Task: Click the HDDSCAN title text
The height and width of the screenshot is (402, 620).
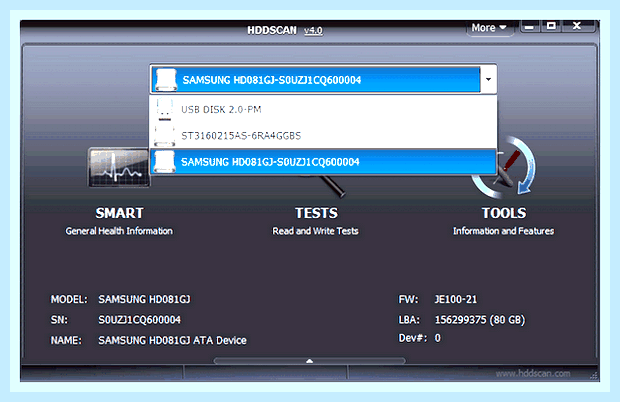Action: pos(272,30)
